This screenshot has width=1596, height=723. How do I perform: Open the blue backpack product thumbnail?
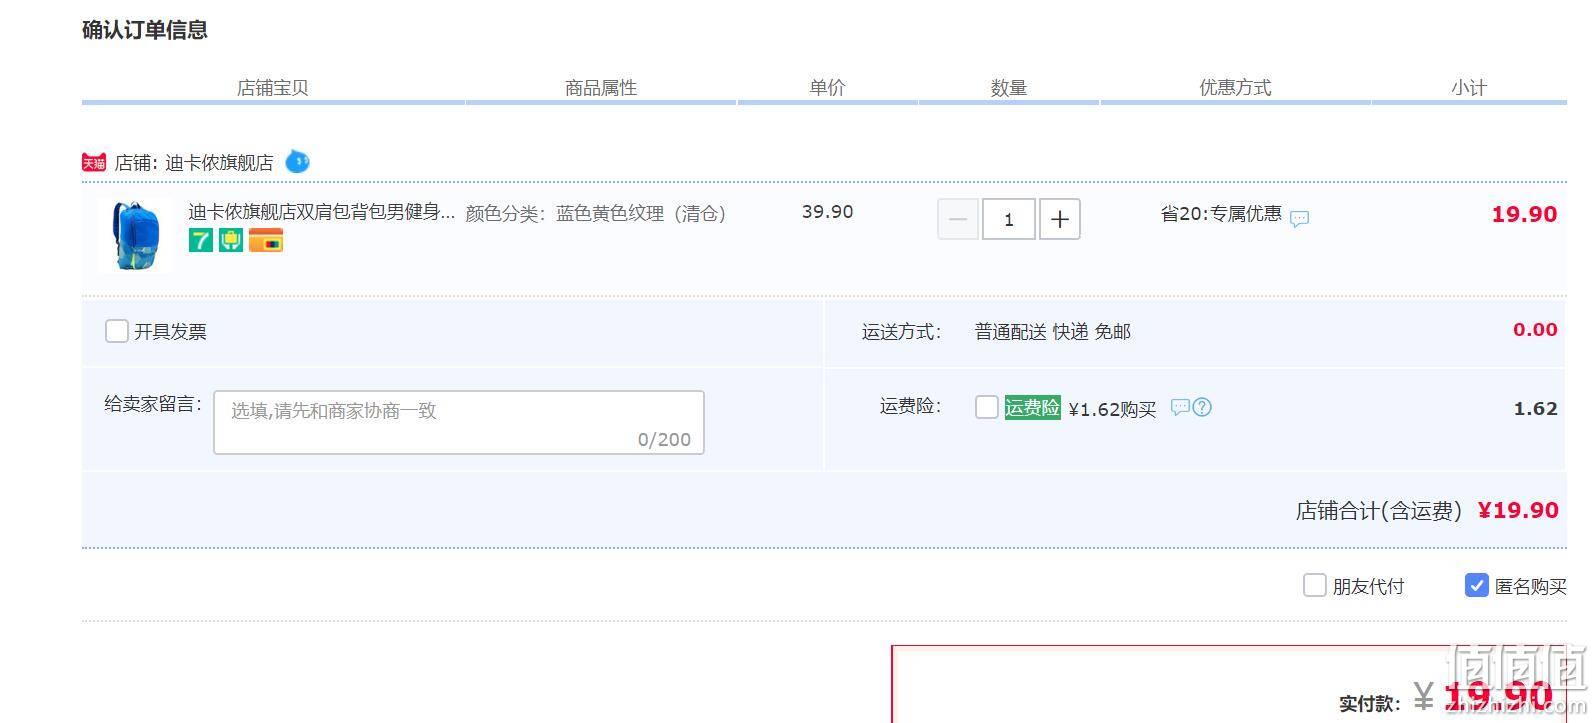click(136, 236)
